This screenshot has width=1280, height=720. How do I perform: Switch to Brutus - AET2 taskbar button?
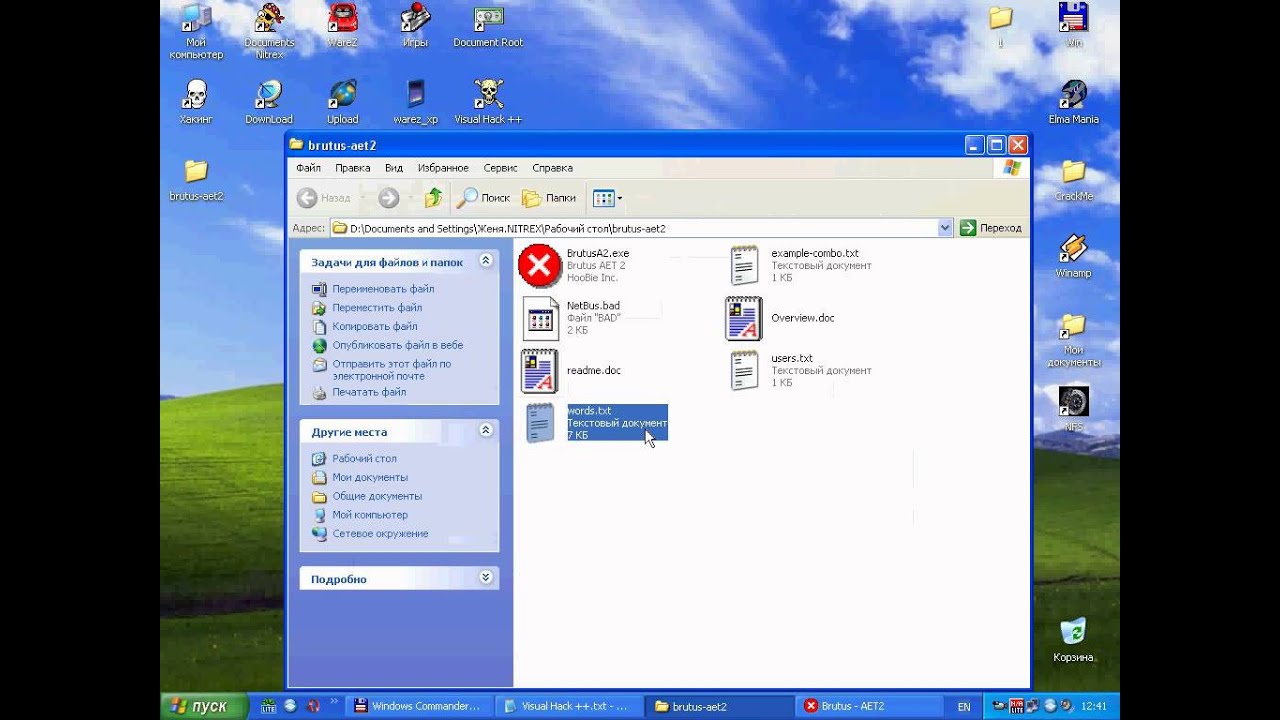(869, 706)
